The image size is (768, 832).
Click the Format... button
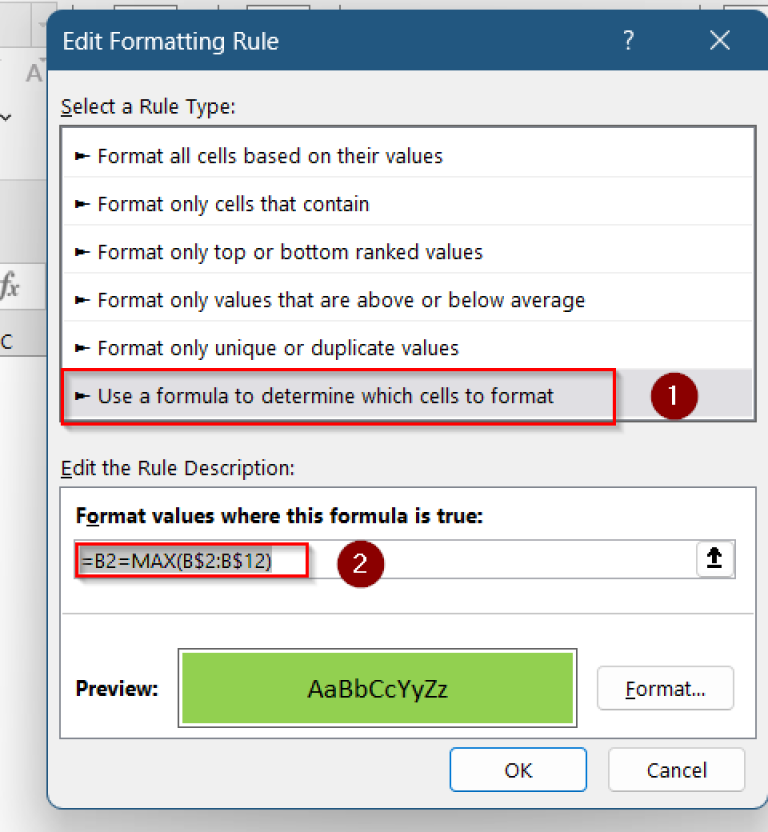point(665,688)
